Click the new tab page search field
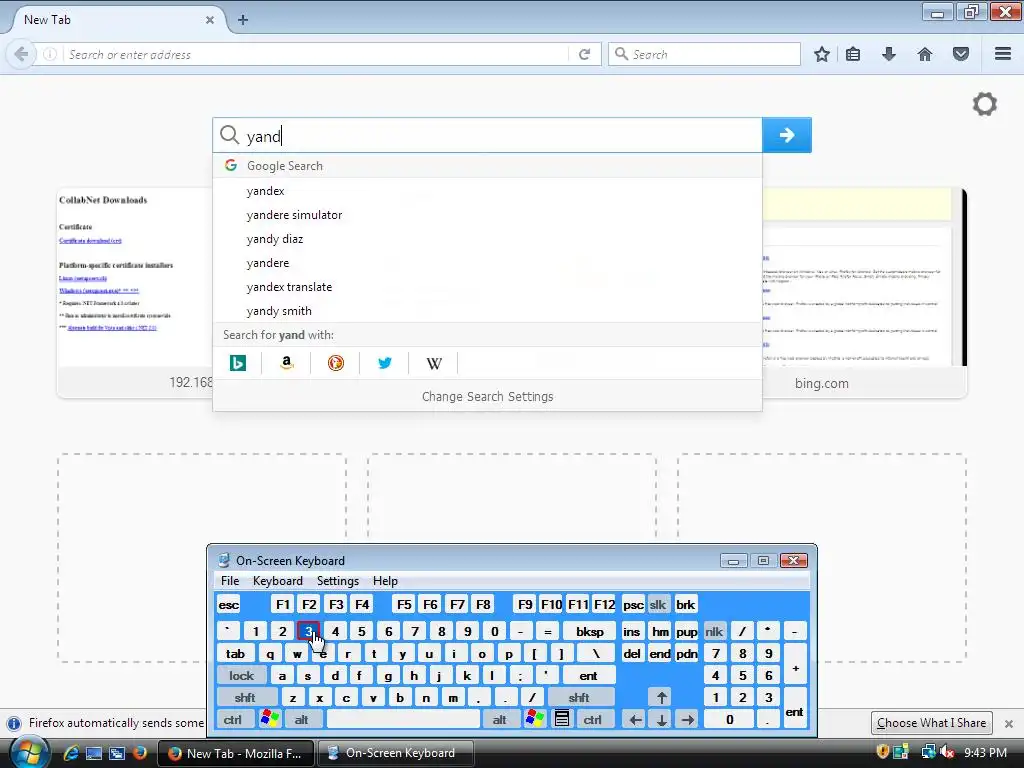The width and height of the screenshot is (1024, 768). (x=487, y=135)
